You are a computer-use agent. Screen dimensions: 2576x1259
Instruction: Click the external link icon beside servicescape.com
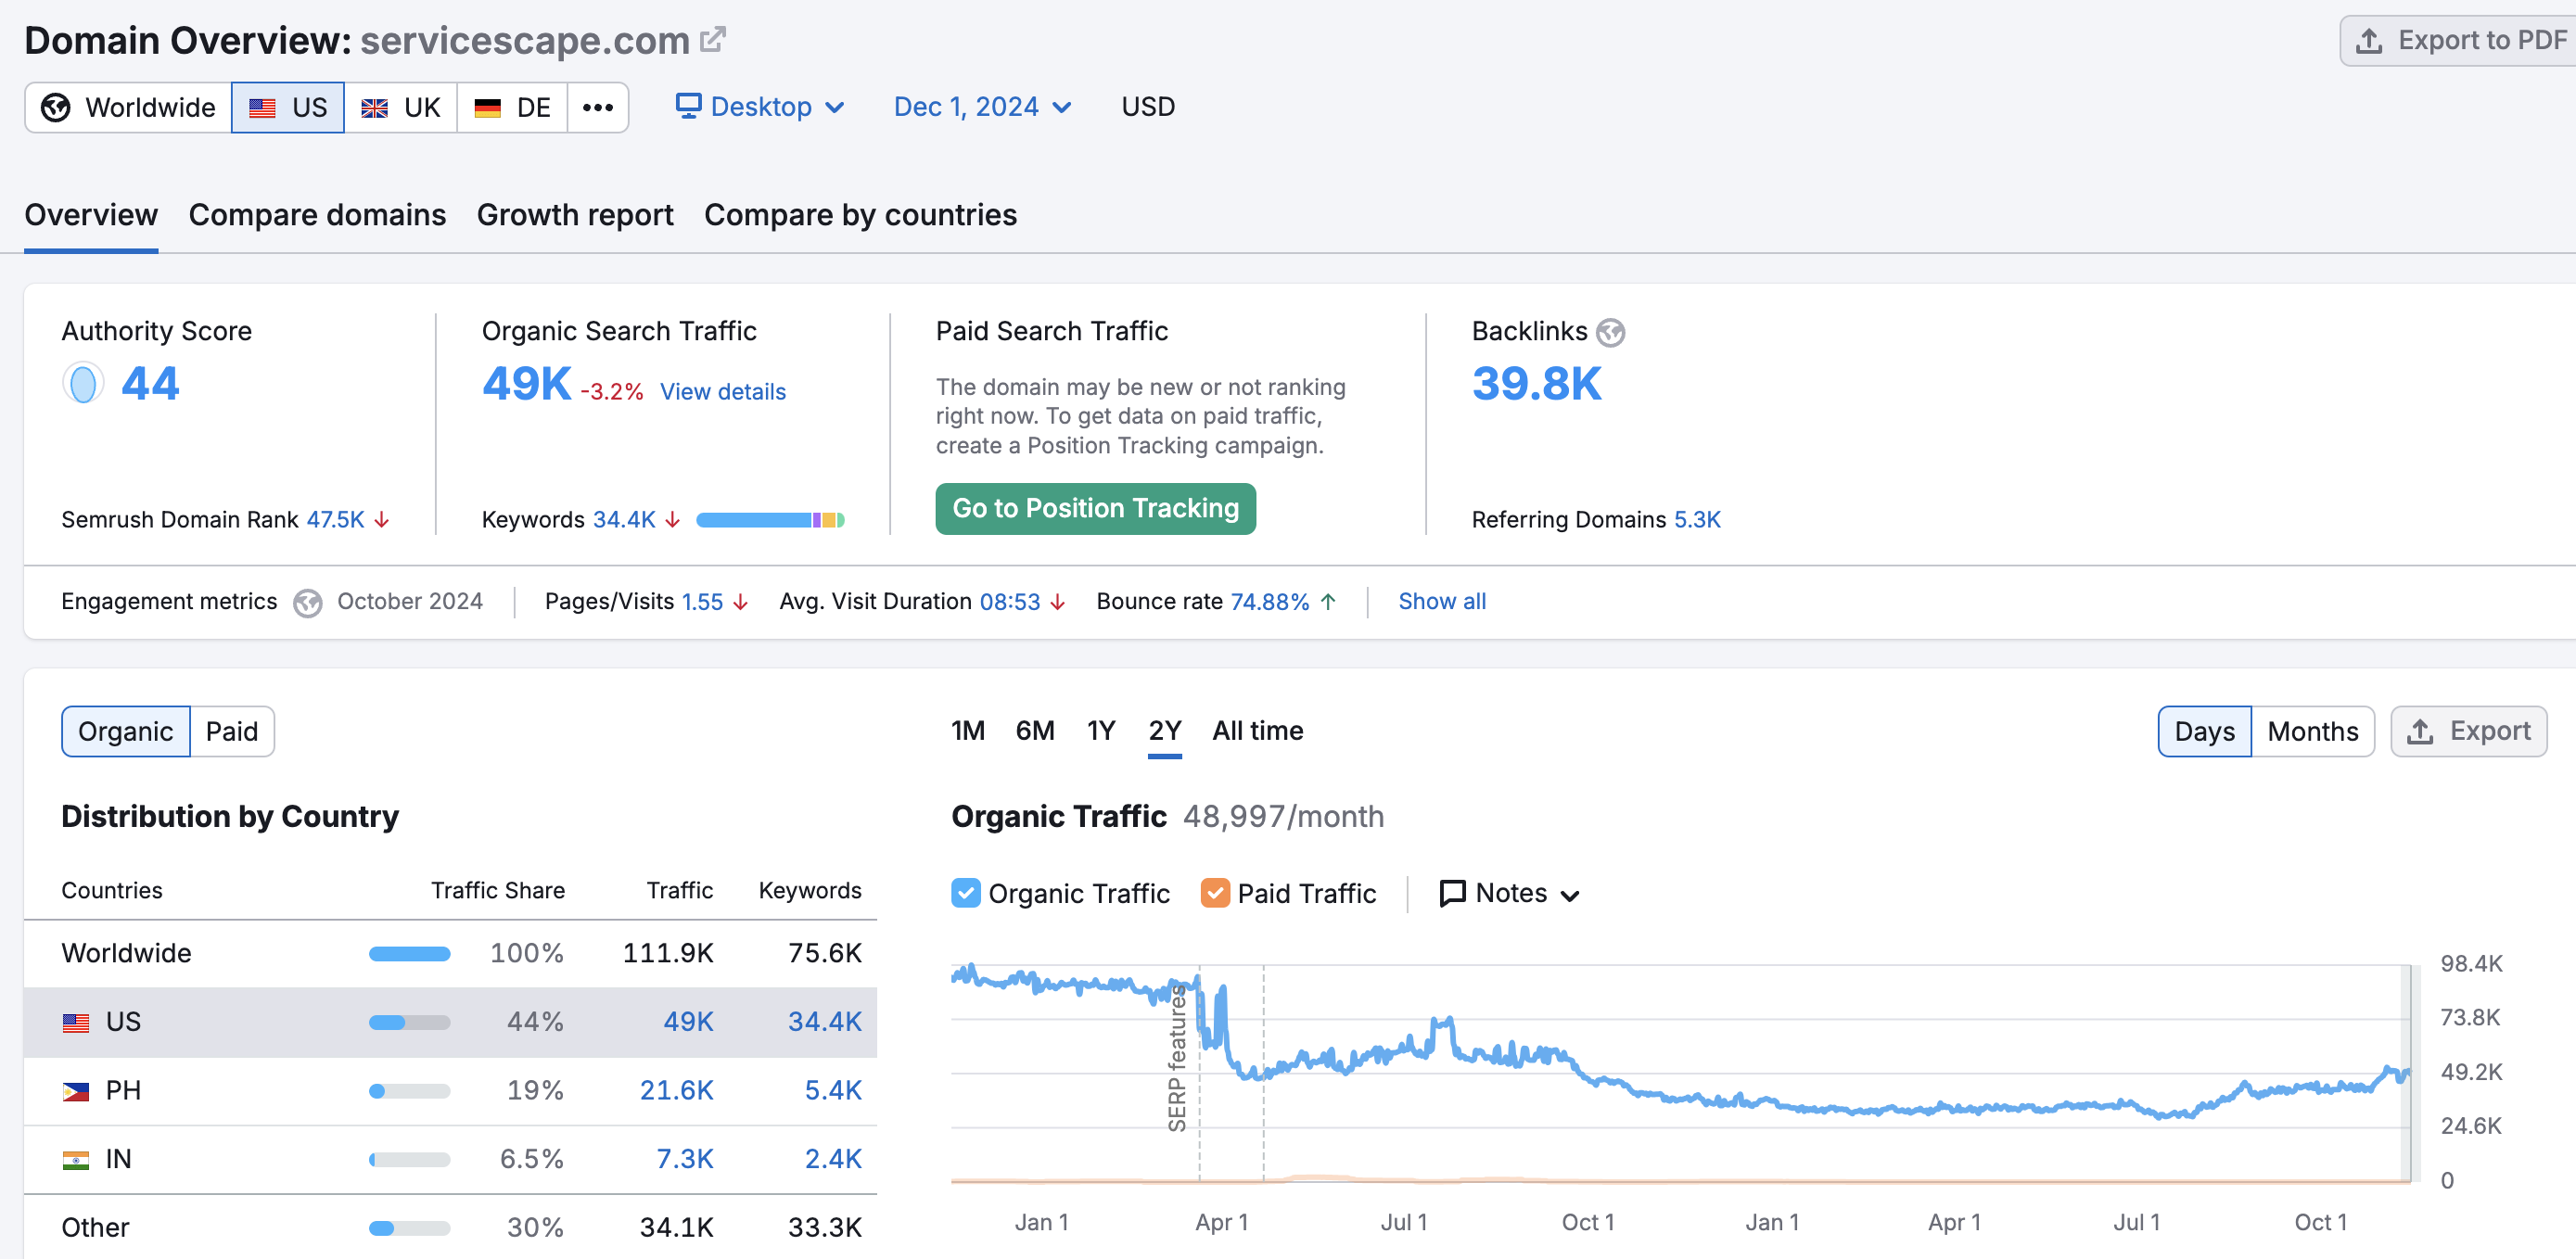tap(712, 40)
